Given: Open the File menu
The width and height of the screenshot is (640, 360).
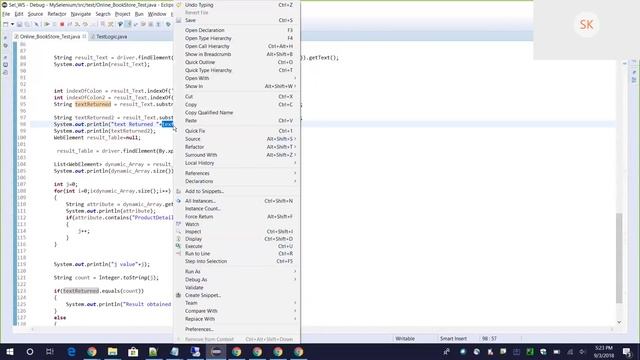Looking at the screenshot, I should pyautogui.click(x=6, y=14).
